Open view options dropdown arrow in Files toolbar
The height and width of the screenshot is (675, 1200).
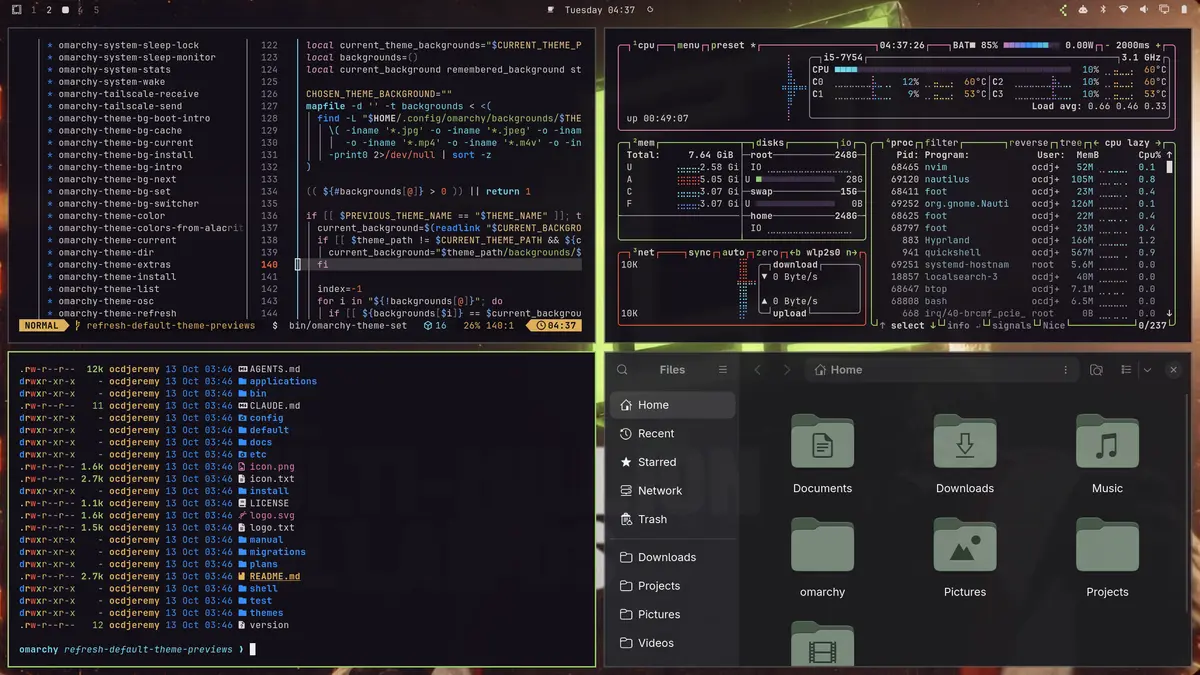pos(1147,370)
